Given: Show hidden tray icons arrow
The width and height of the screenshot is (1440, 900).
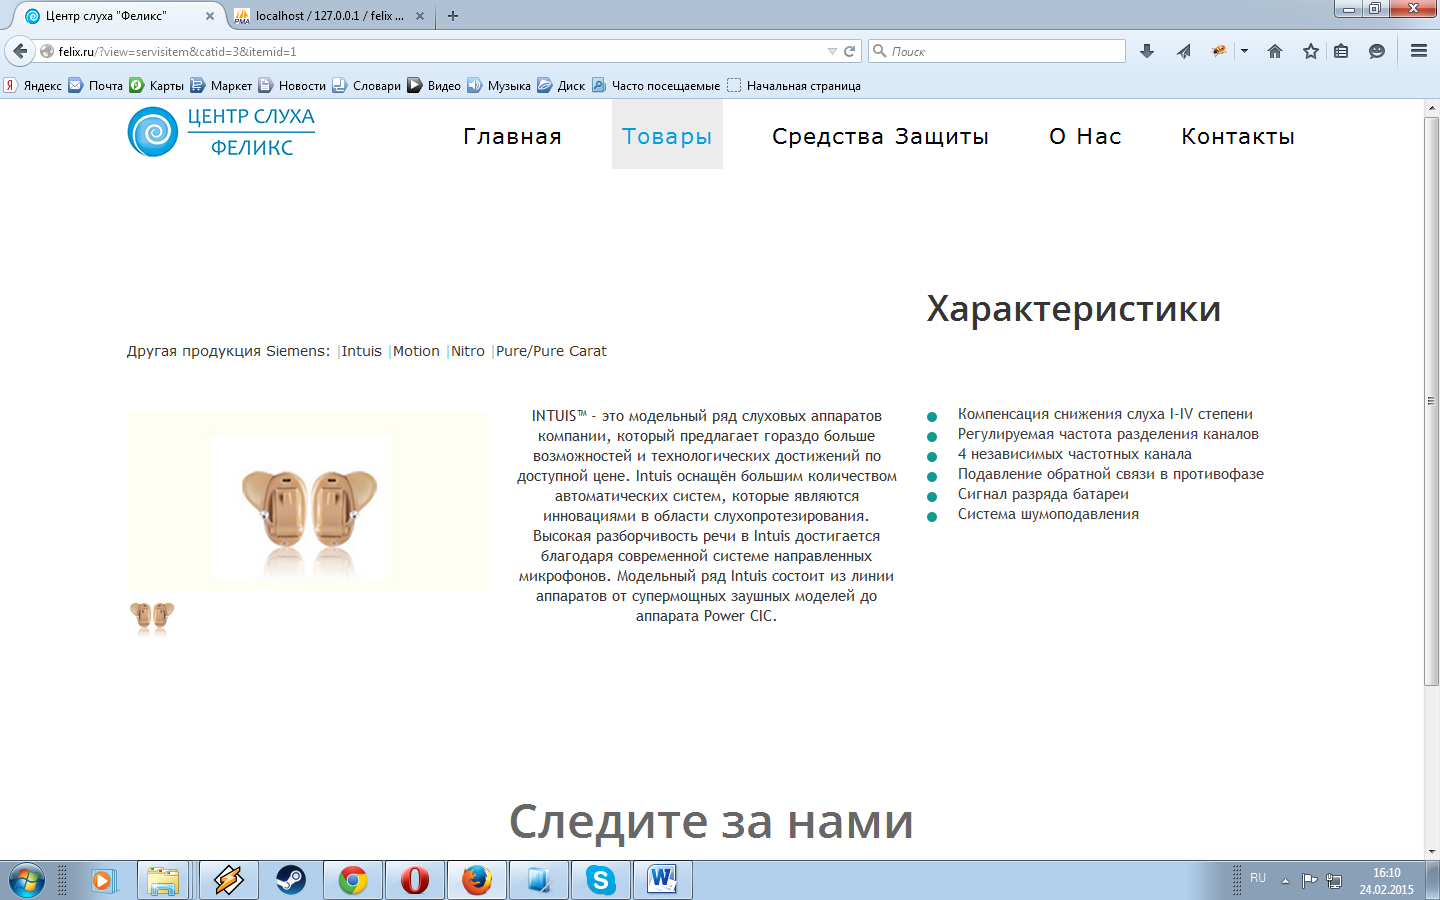Looking at the screenshot, I should pos(1285,881).
